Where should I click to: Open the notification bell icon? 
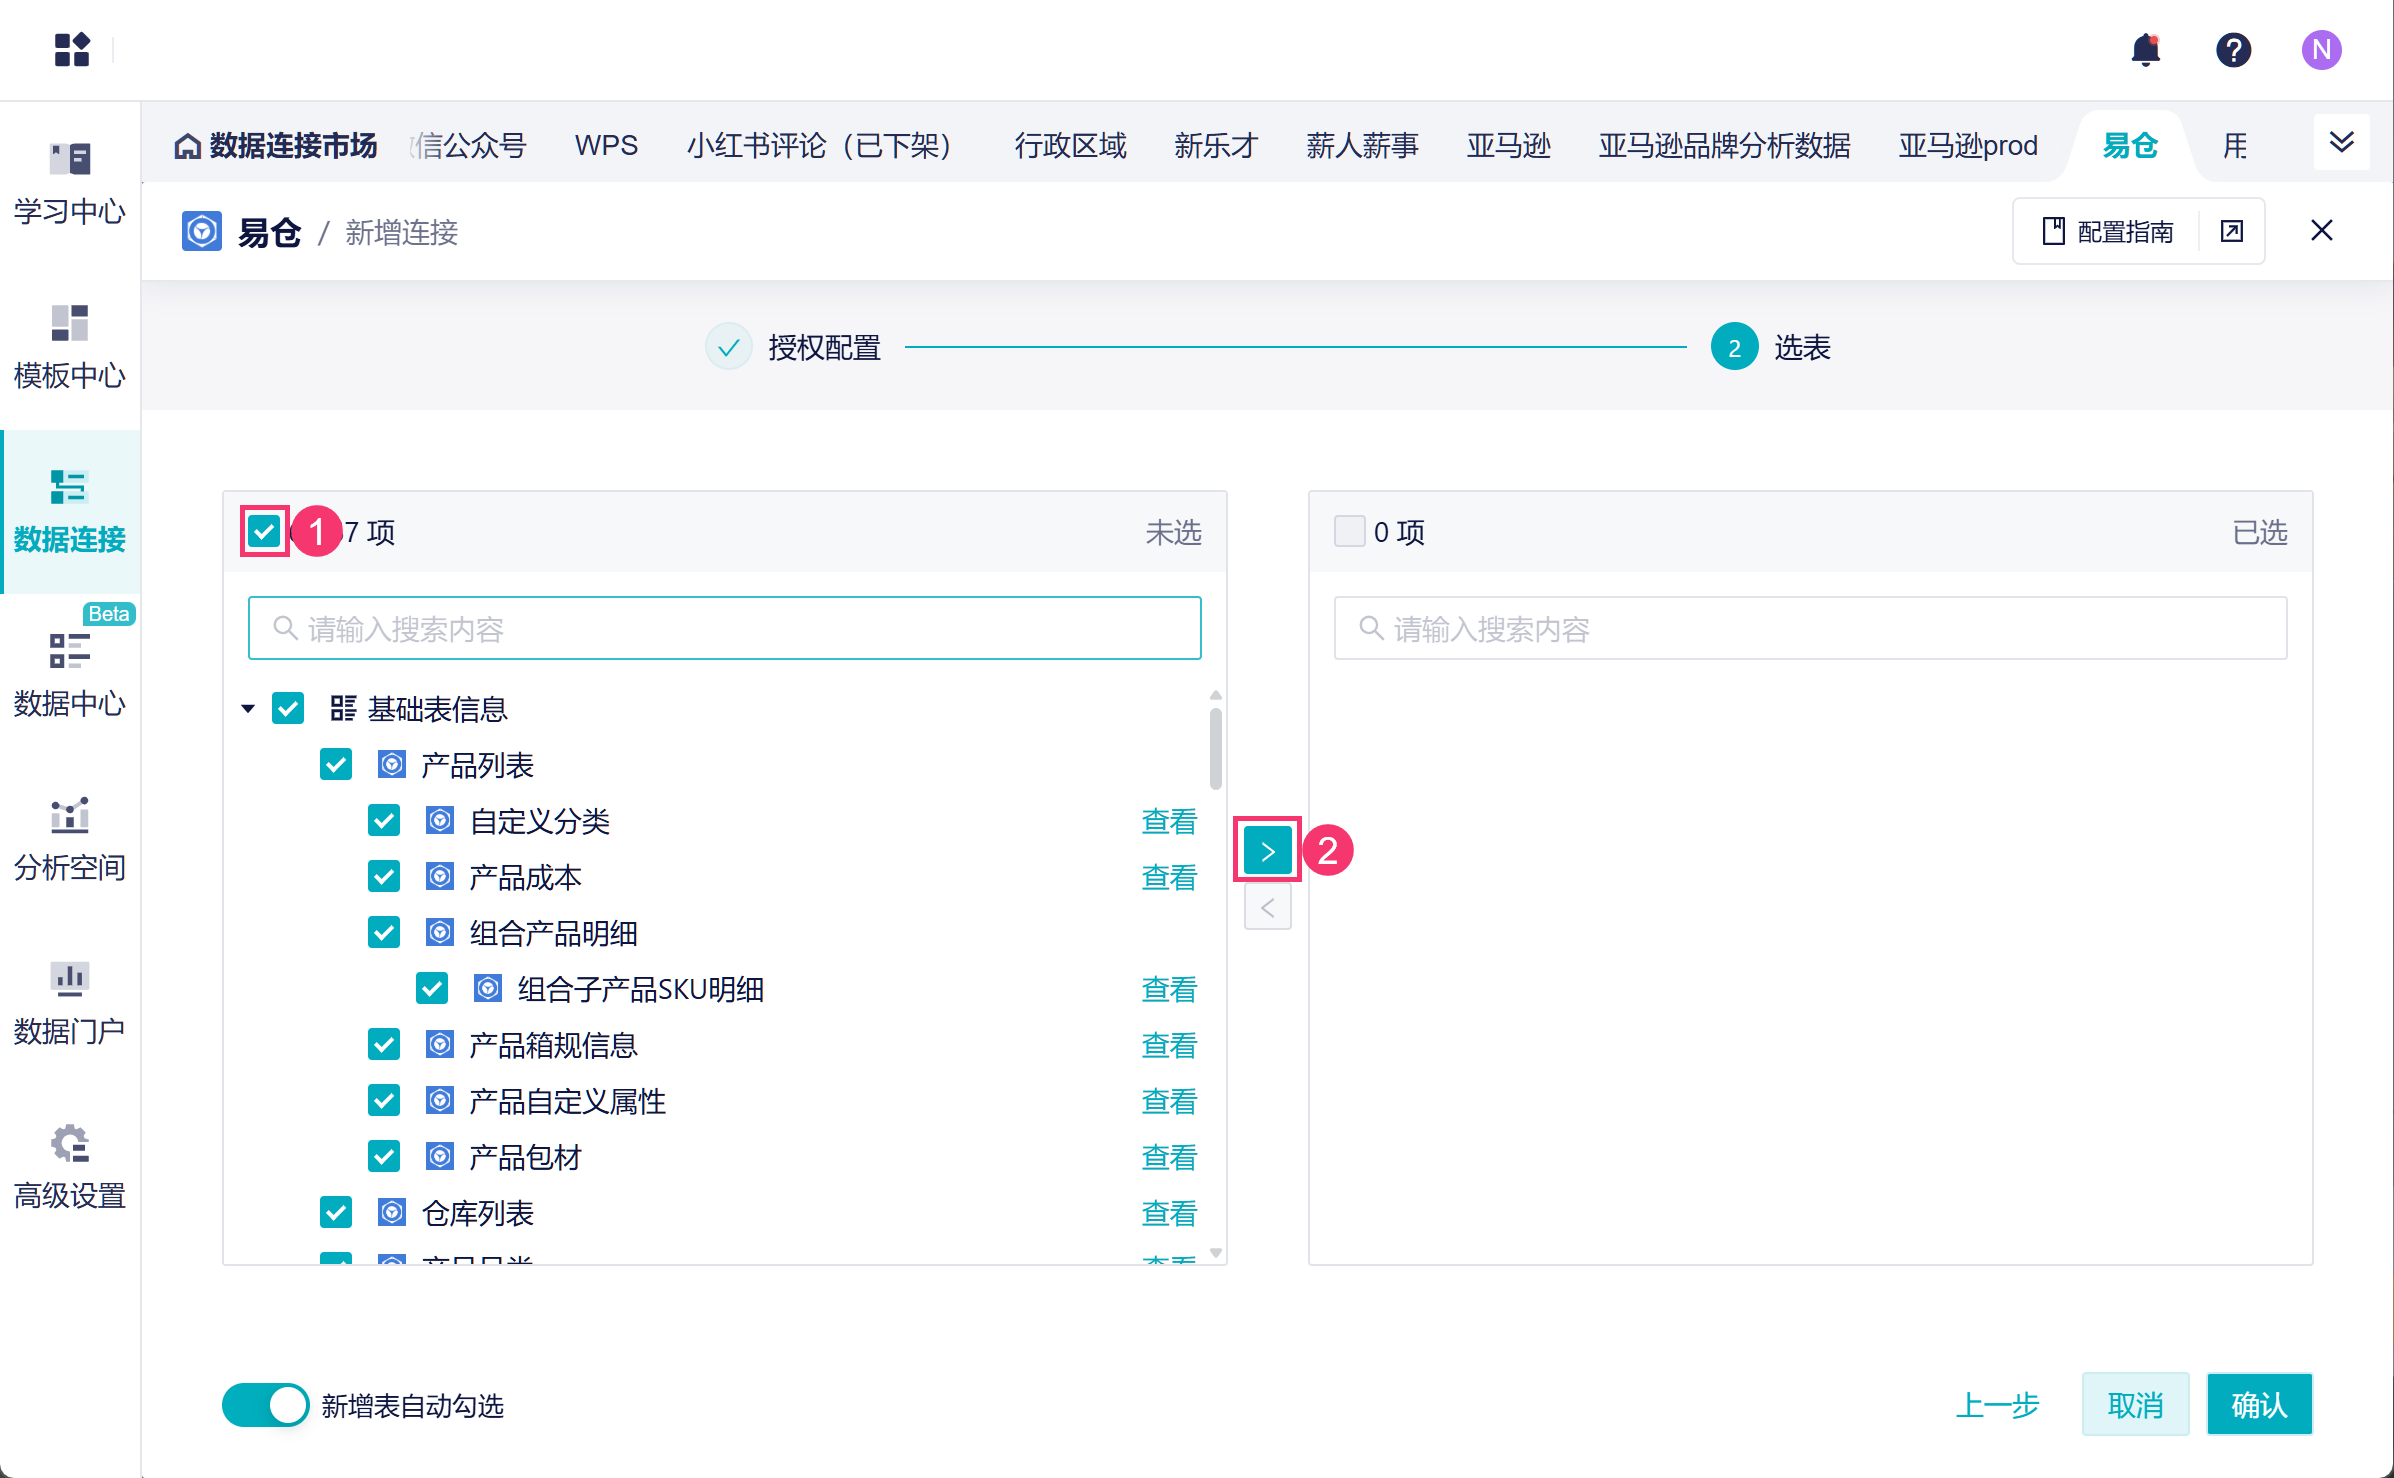(x=2145, y=49)
